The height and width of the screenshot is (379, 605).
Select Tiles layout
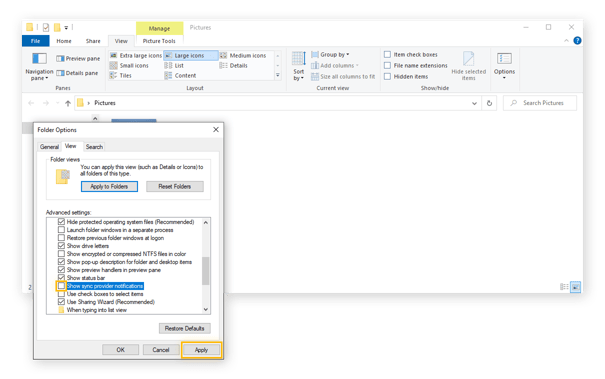point(121,76)
